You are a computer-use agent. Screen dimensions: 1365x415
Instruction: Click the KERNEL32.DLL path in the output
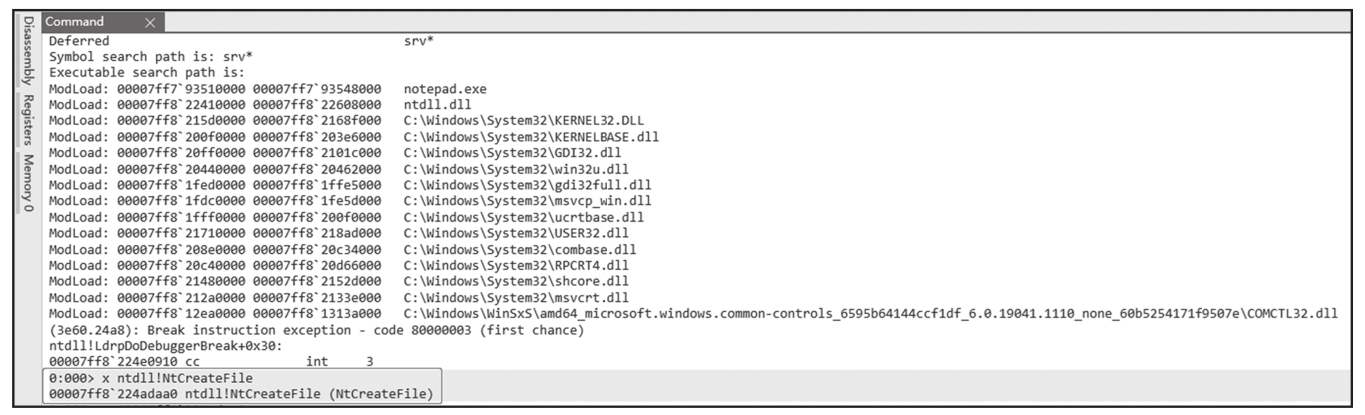[525, 120]
